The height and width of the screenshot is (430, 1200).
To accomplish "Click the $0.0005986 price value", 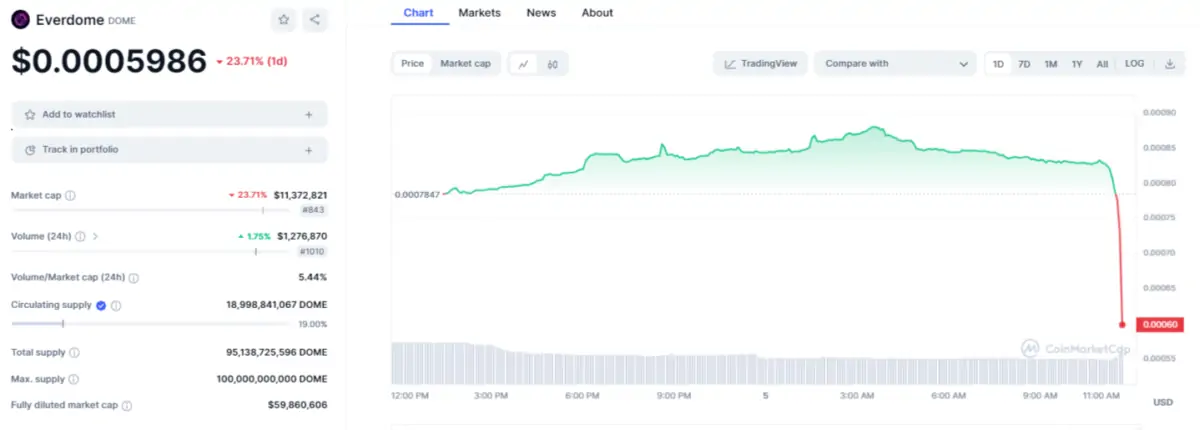I will (x=109, y=61).
